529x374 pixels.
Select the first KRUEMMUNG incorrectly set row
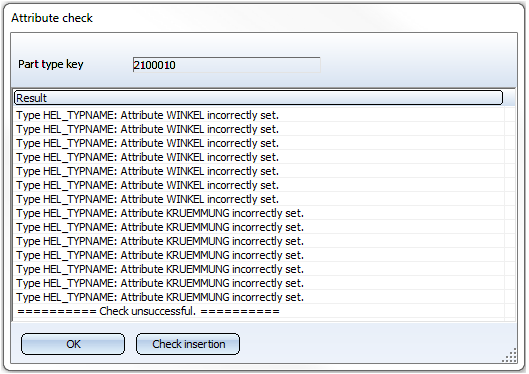(x=259, y=213)
